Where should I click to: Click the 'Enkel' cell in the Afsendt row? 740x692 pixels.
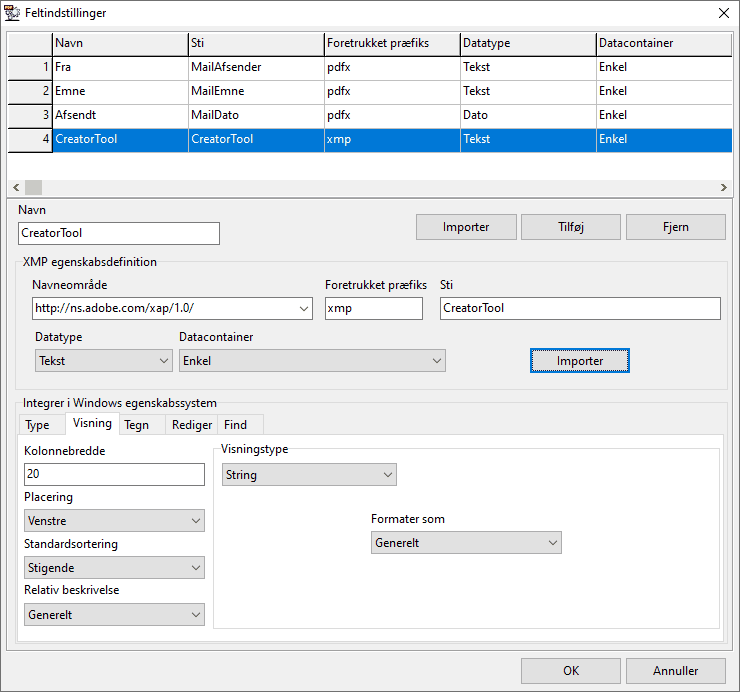point(664,116)
